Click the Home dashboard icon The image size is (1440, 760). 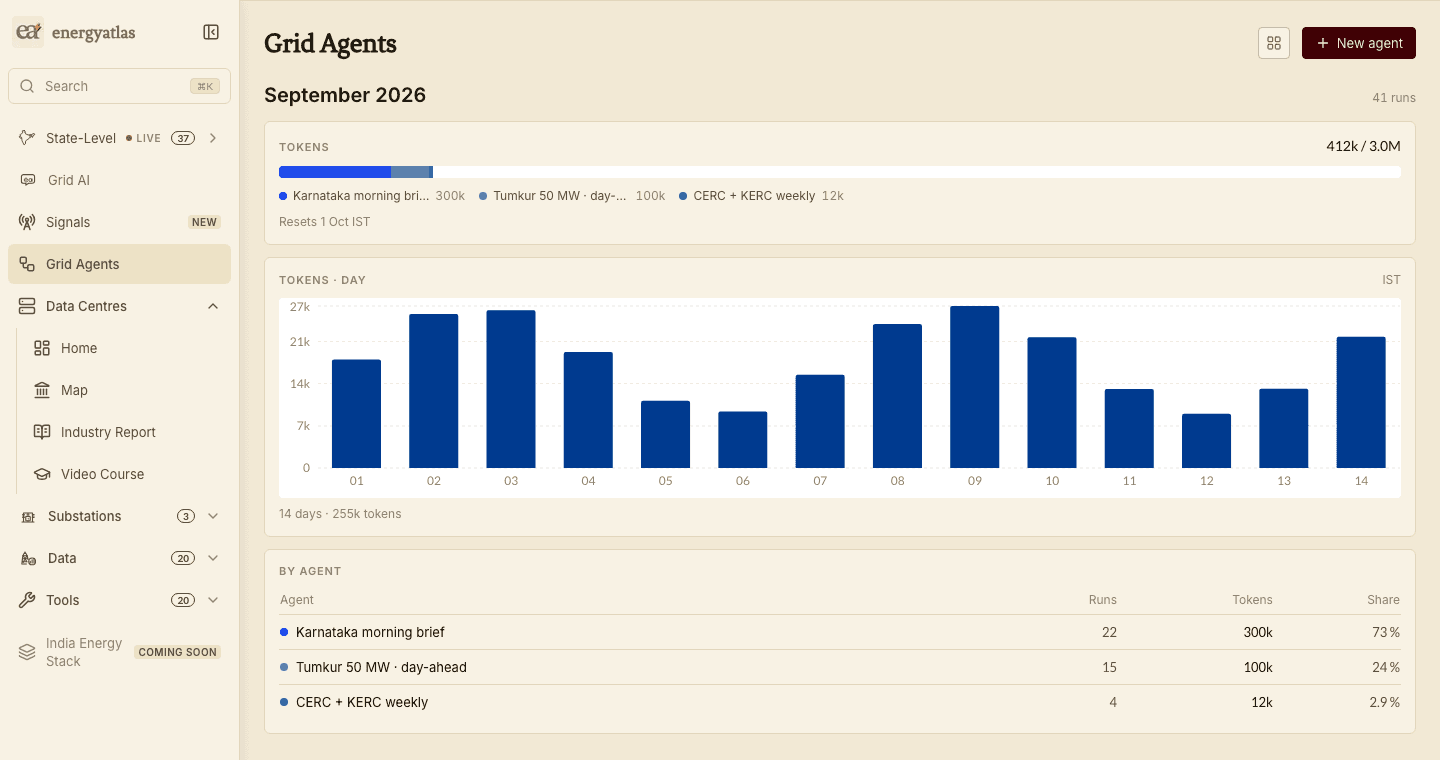(42, 348)
